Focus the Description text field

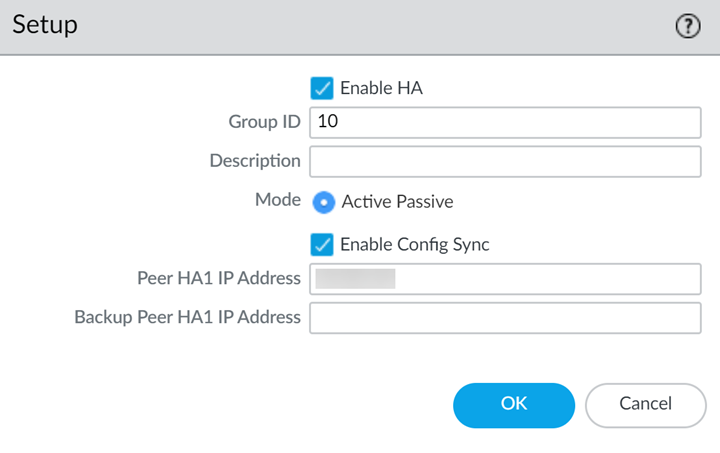tap(505, 161)
